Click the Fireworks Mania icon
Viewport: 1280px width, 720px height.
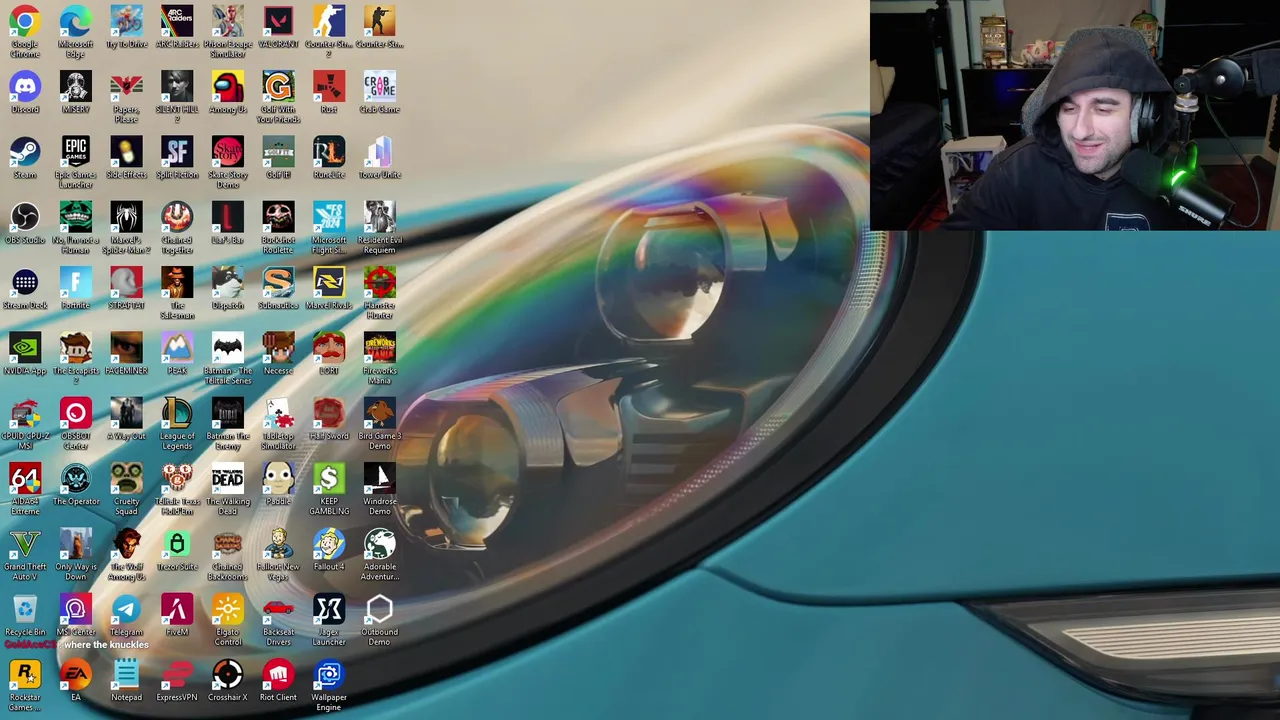pos(380,348)
